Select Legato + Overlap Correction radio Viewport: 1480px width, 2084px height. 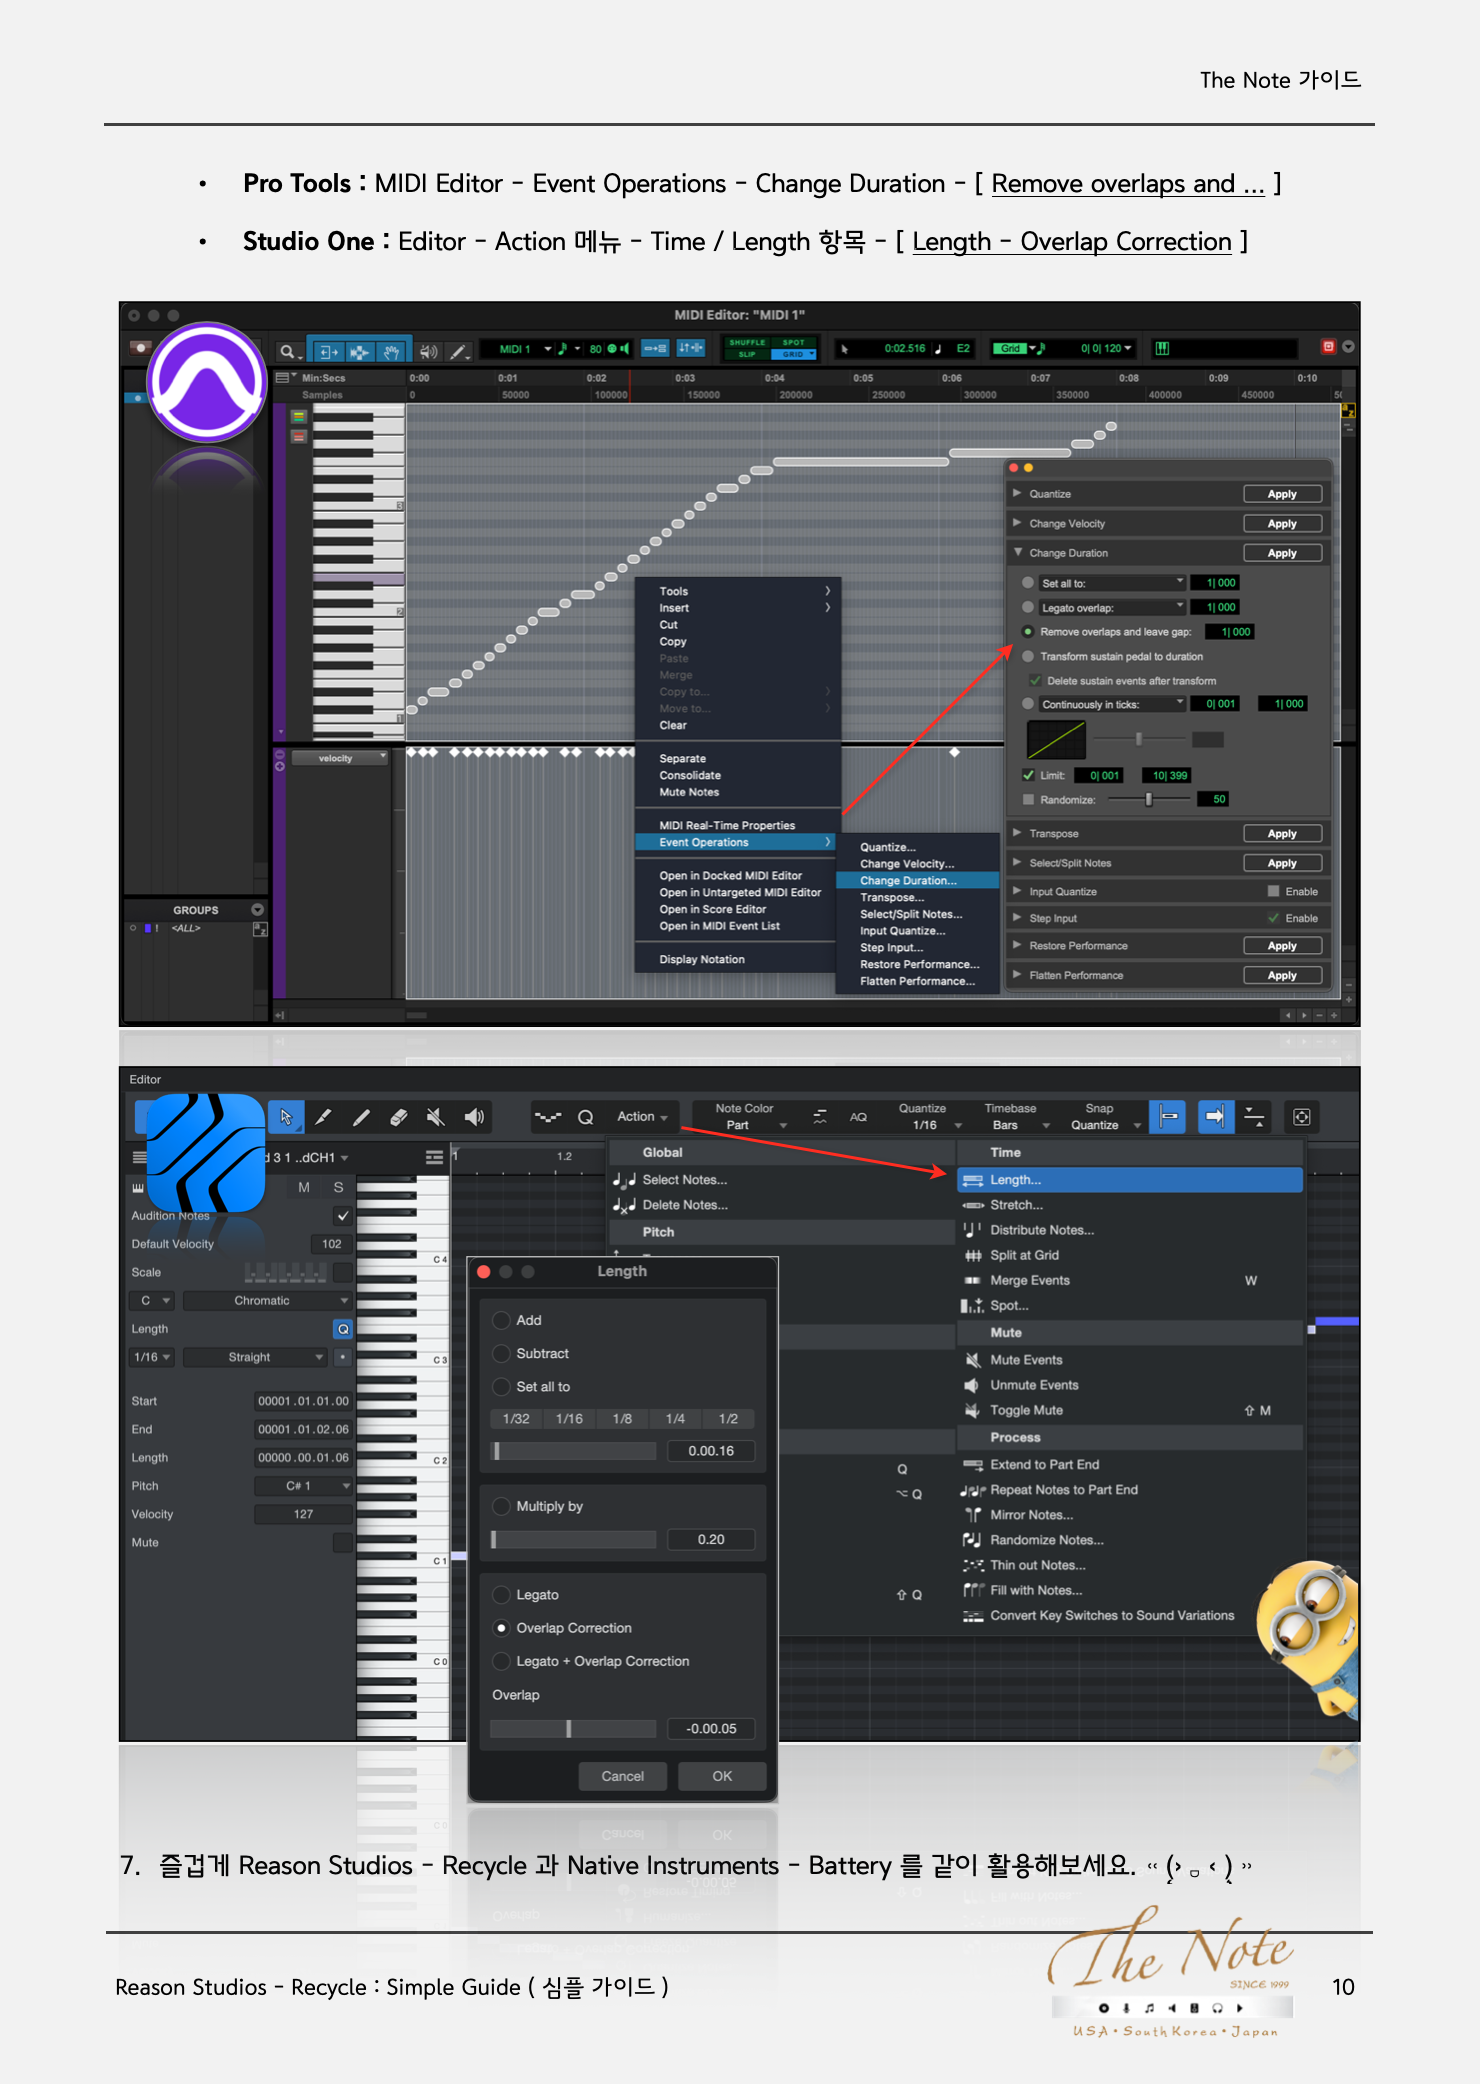pyautogui.click(x=502, y=1661)
